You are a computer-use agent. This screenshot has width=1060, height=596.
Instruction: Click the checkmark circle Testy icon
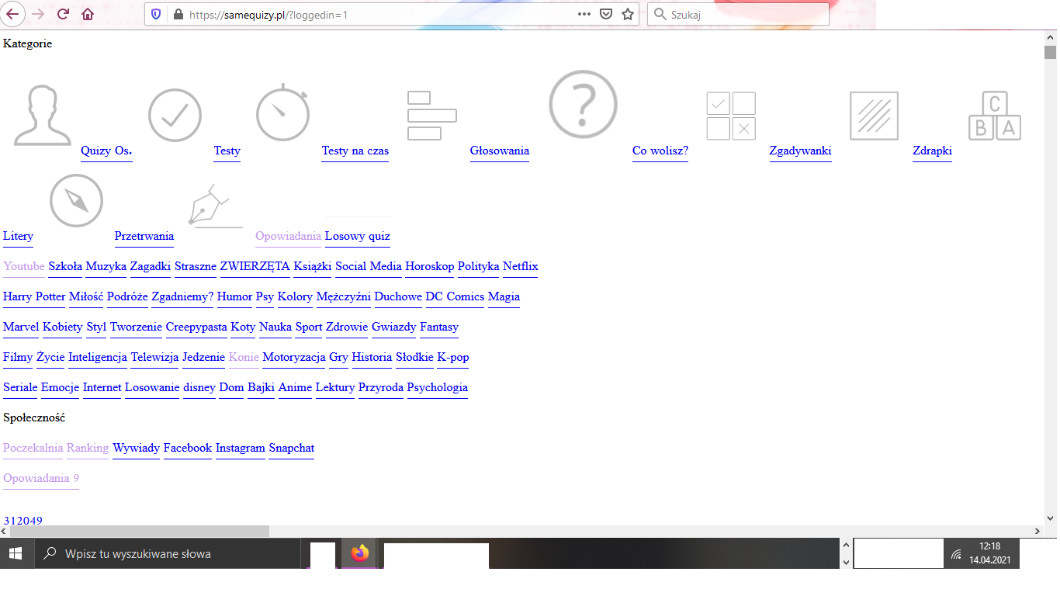(x=175, y=116)
